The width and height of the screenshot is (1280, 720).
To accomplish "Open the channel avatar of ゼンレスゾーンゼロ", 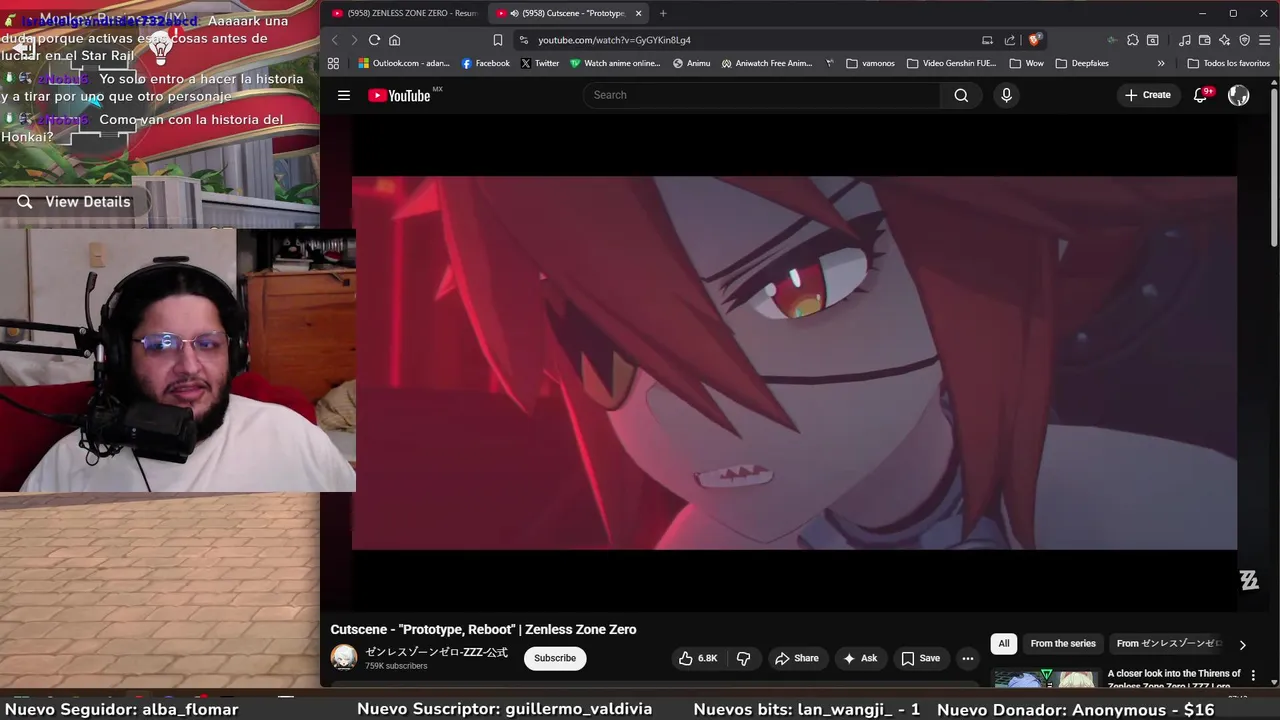I will tap(344, 657).
